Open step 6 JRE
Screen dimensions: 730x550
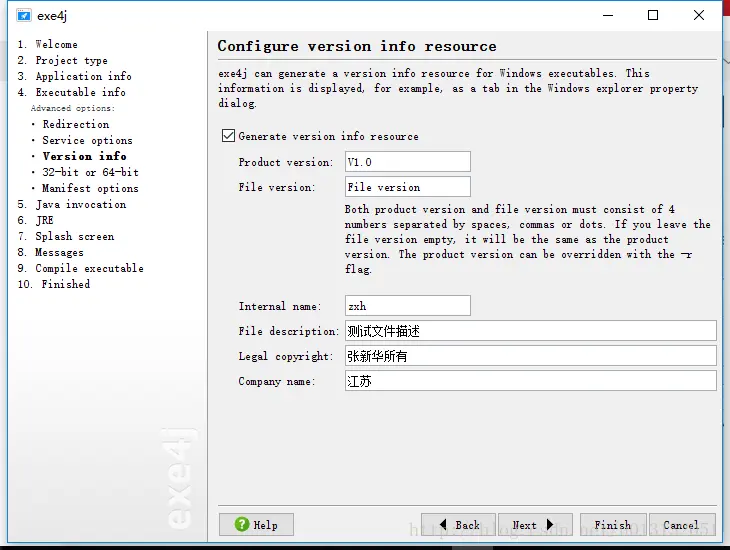[x=35, y=220]
